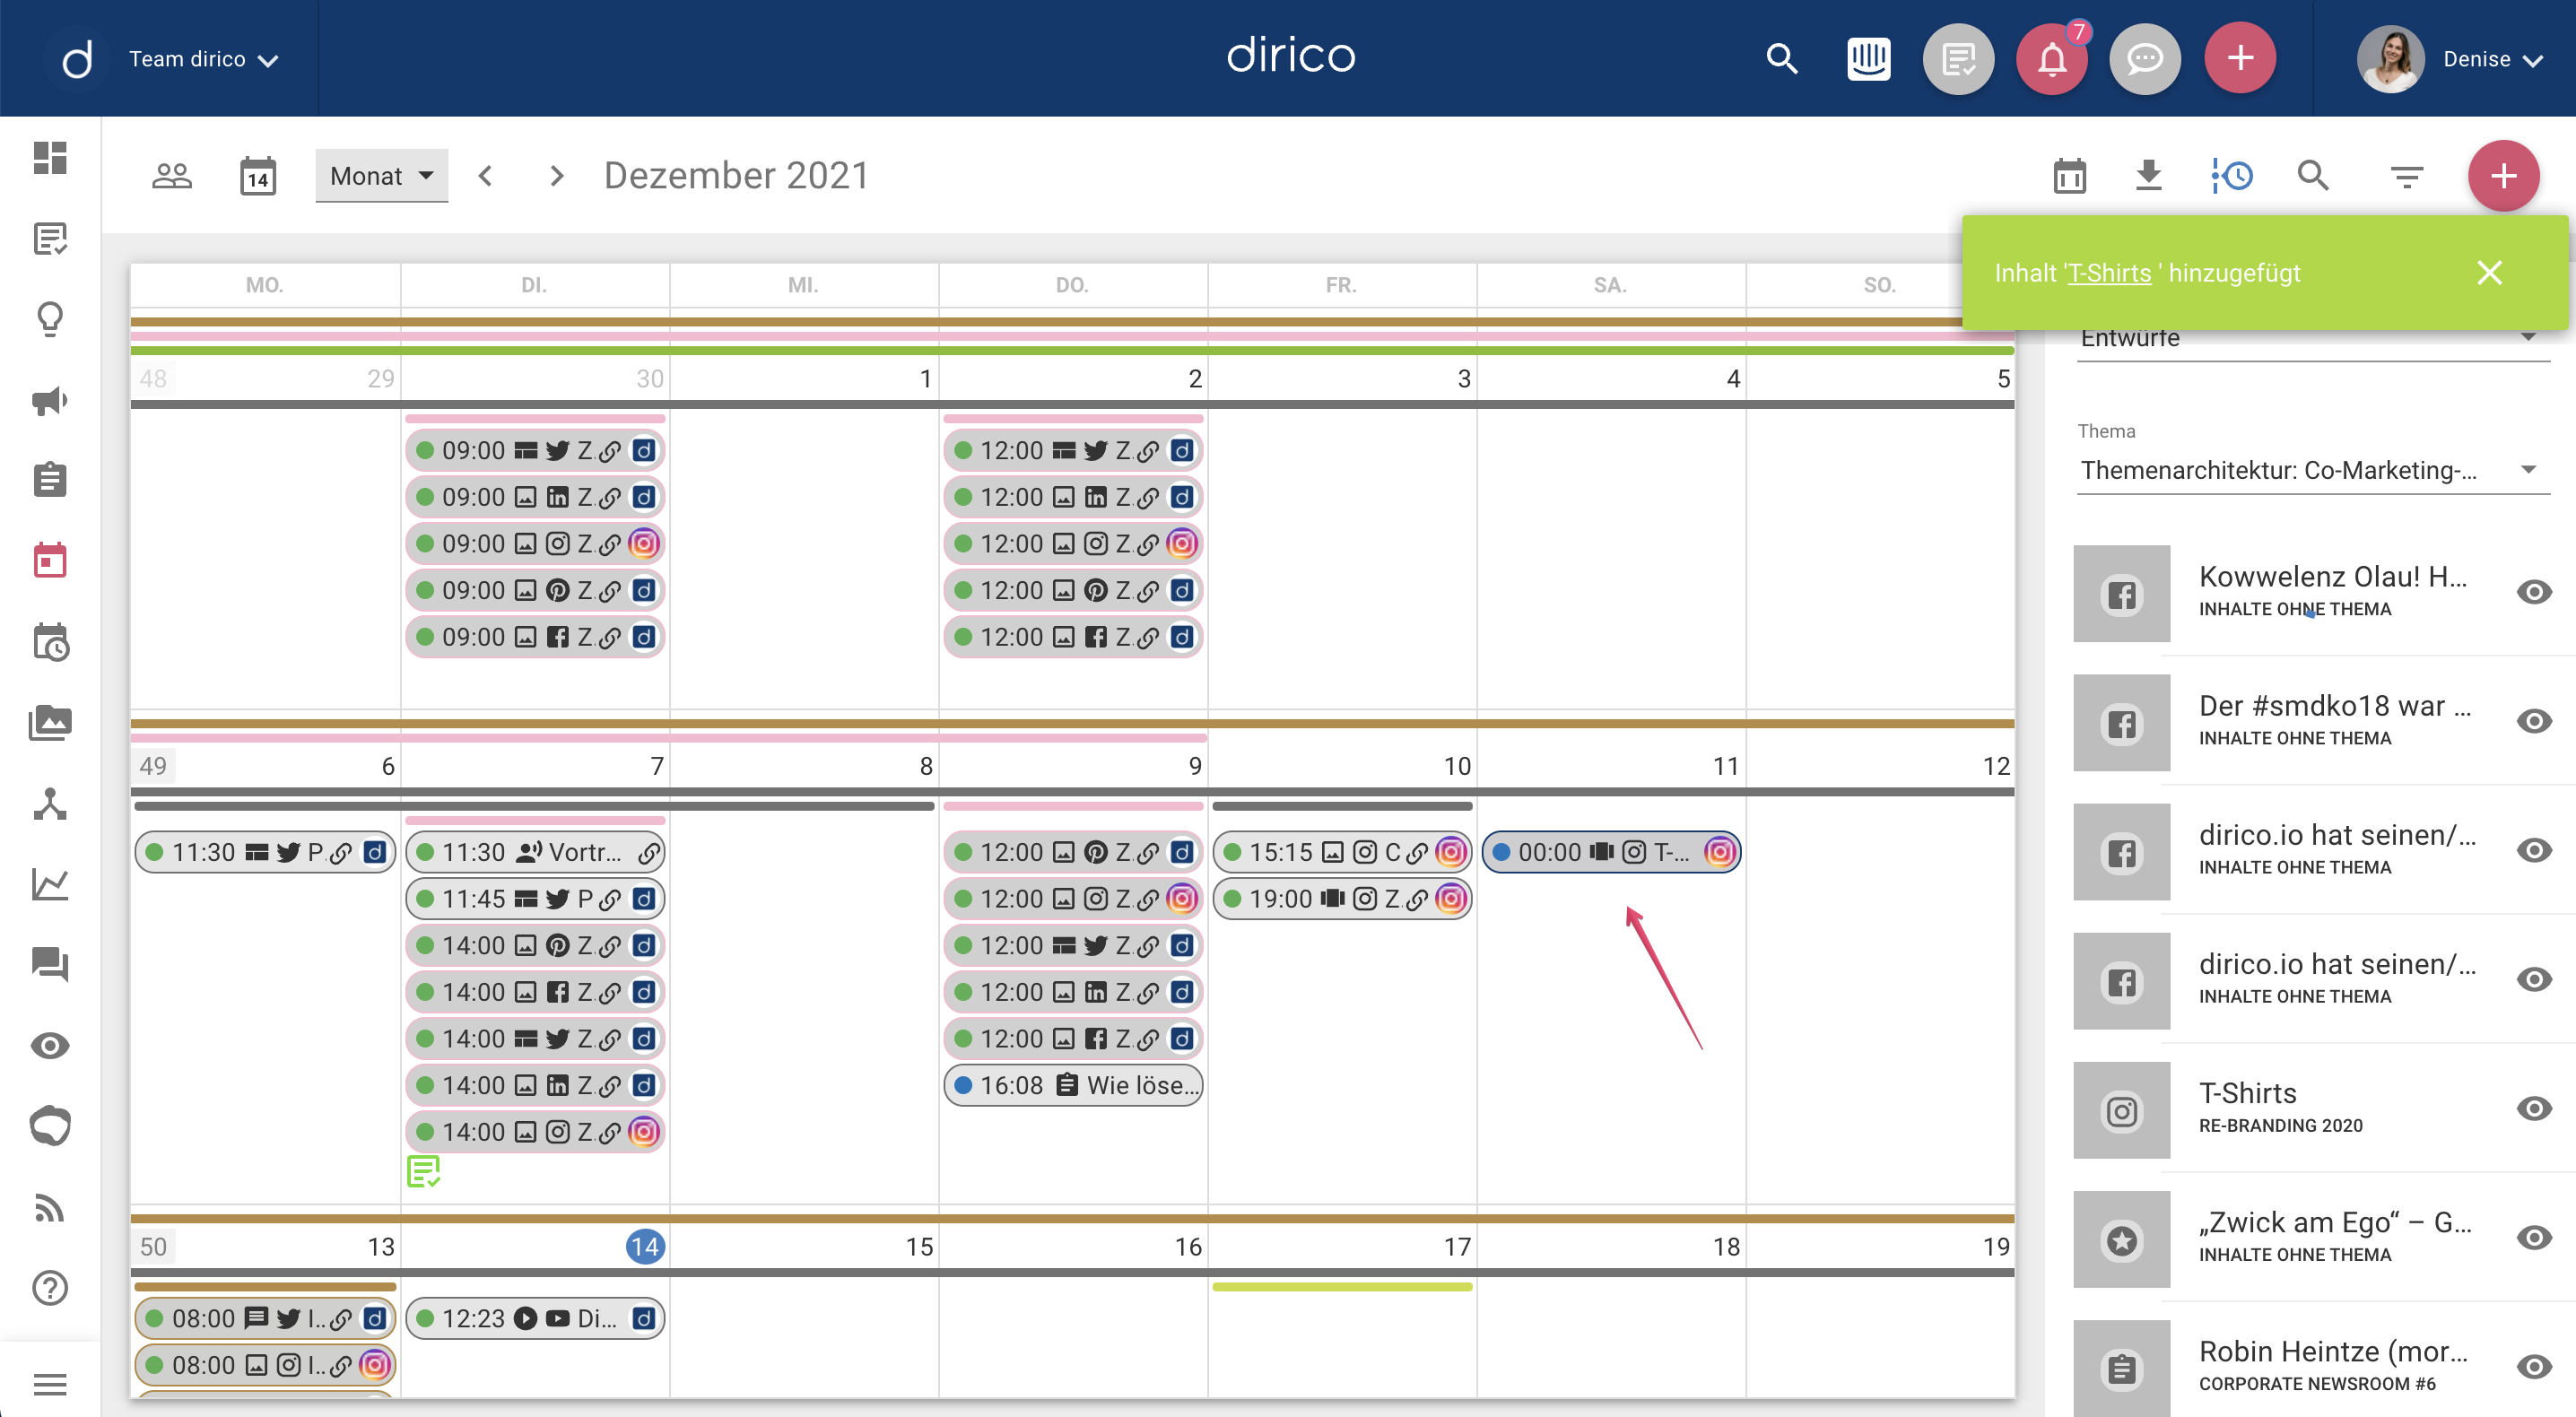Image resolution: width=2576 pixels, height=1417 pixels.
Task: Open the team members icon in calendar toolbar
Action: click(x=172, y=176)
